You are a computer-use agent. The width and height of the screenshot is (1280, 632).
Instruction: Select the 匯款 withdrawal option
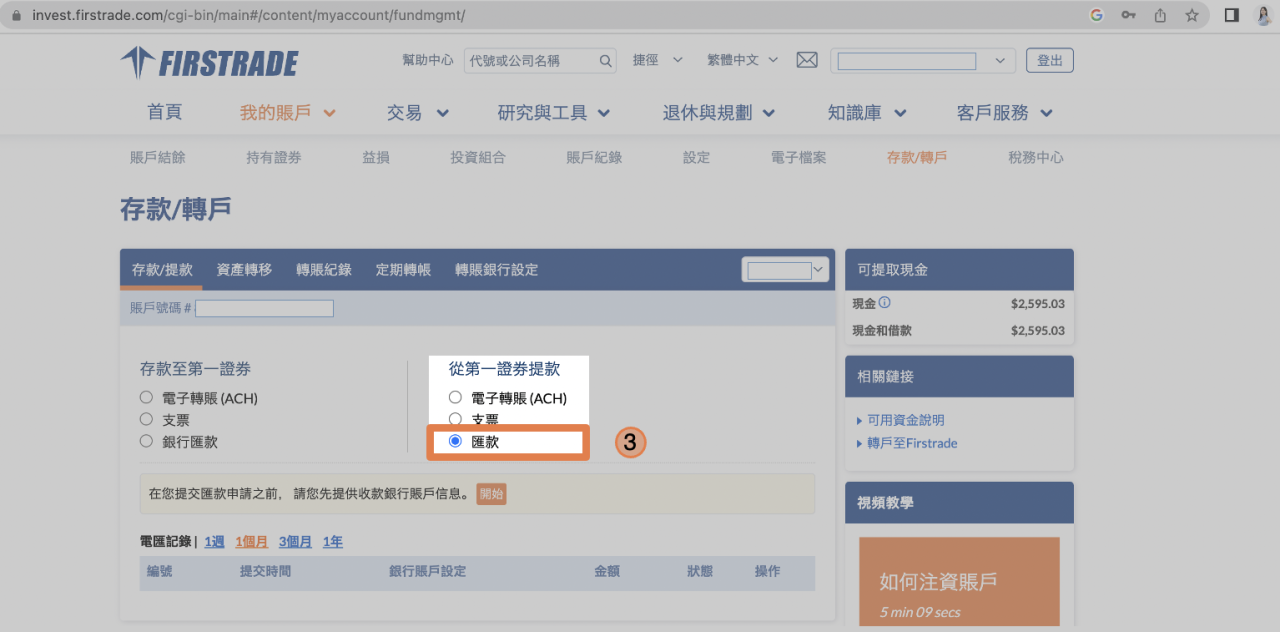pyautogui.click(x=455, y=441)
